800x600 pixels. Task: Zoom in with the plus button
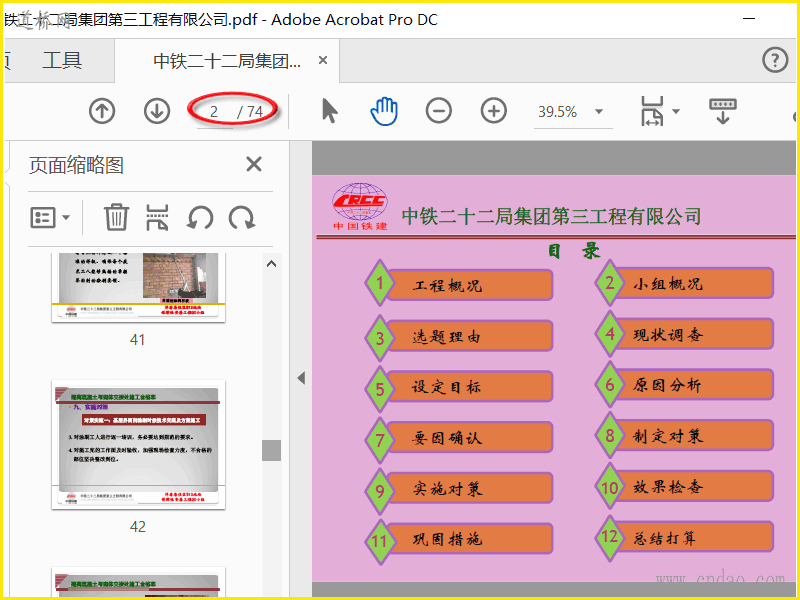coord(494,111)
